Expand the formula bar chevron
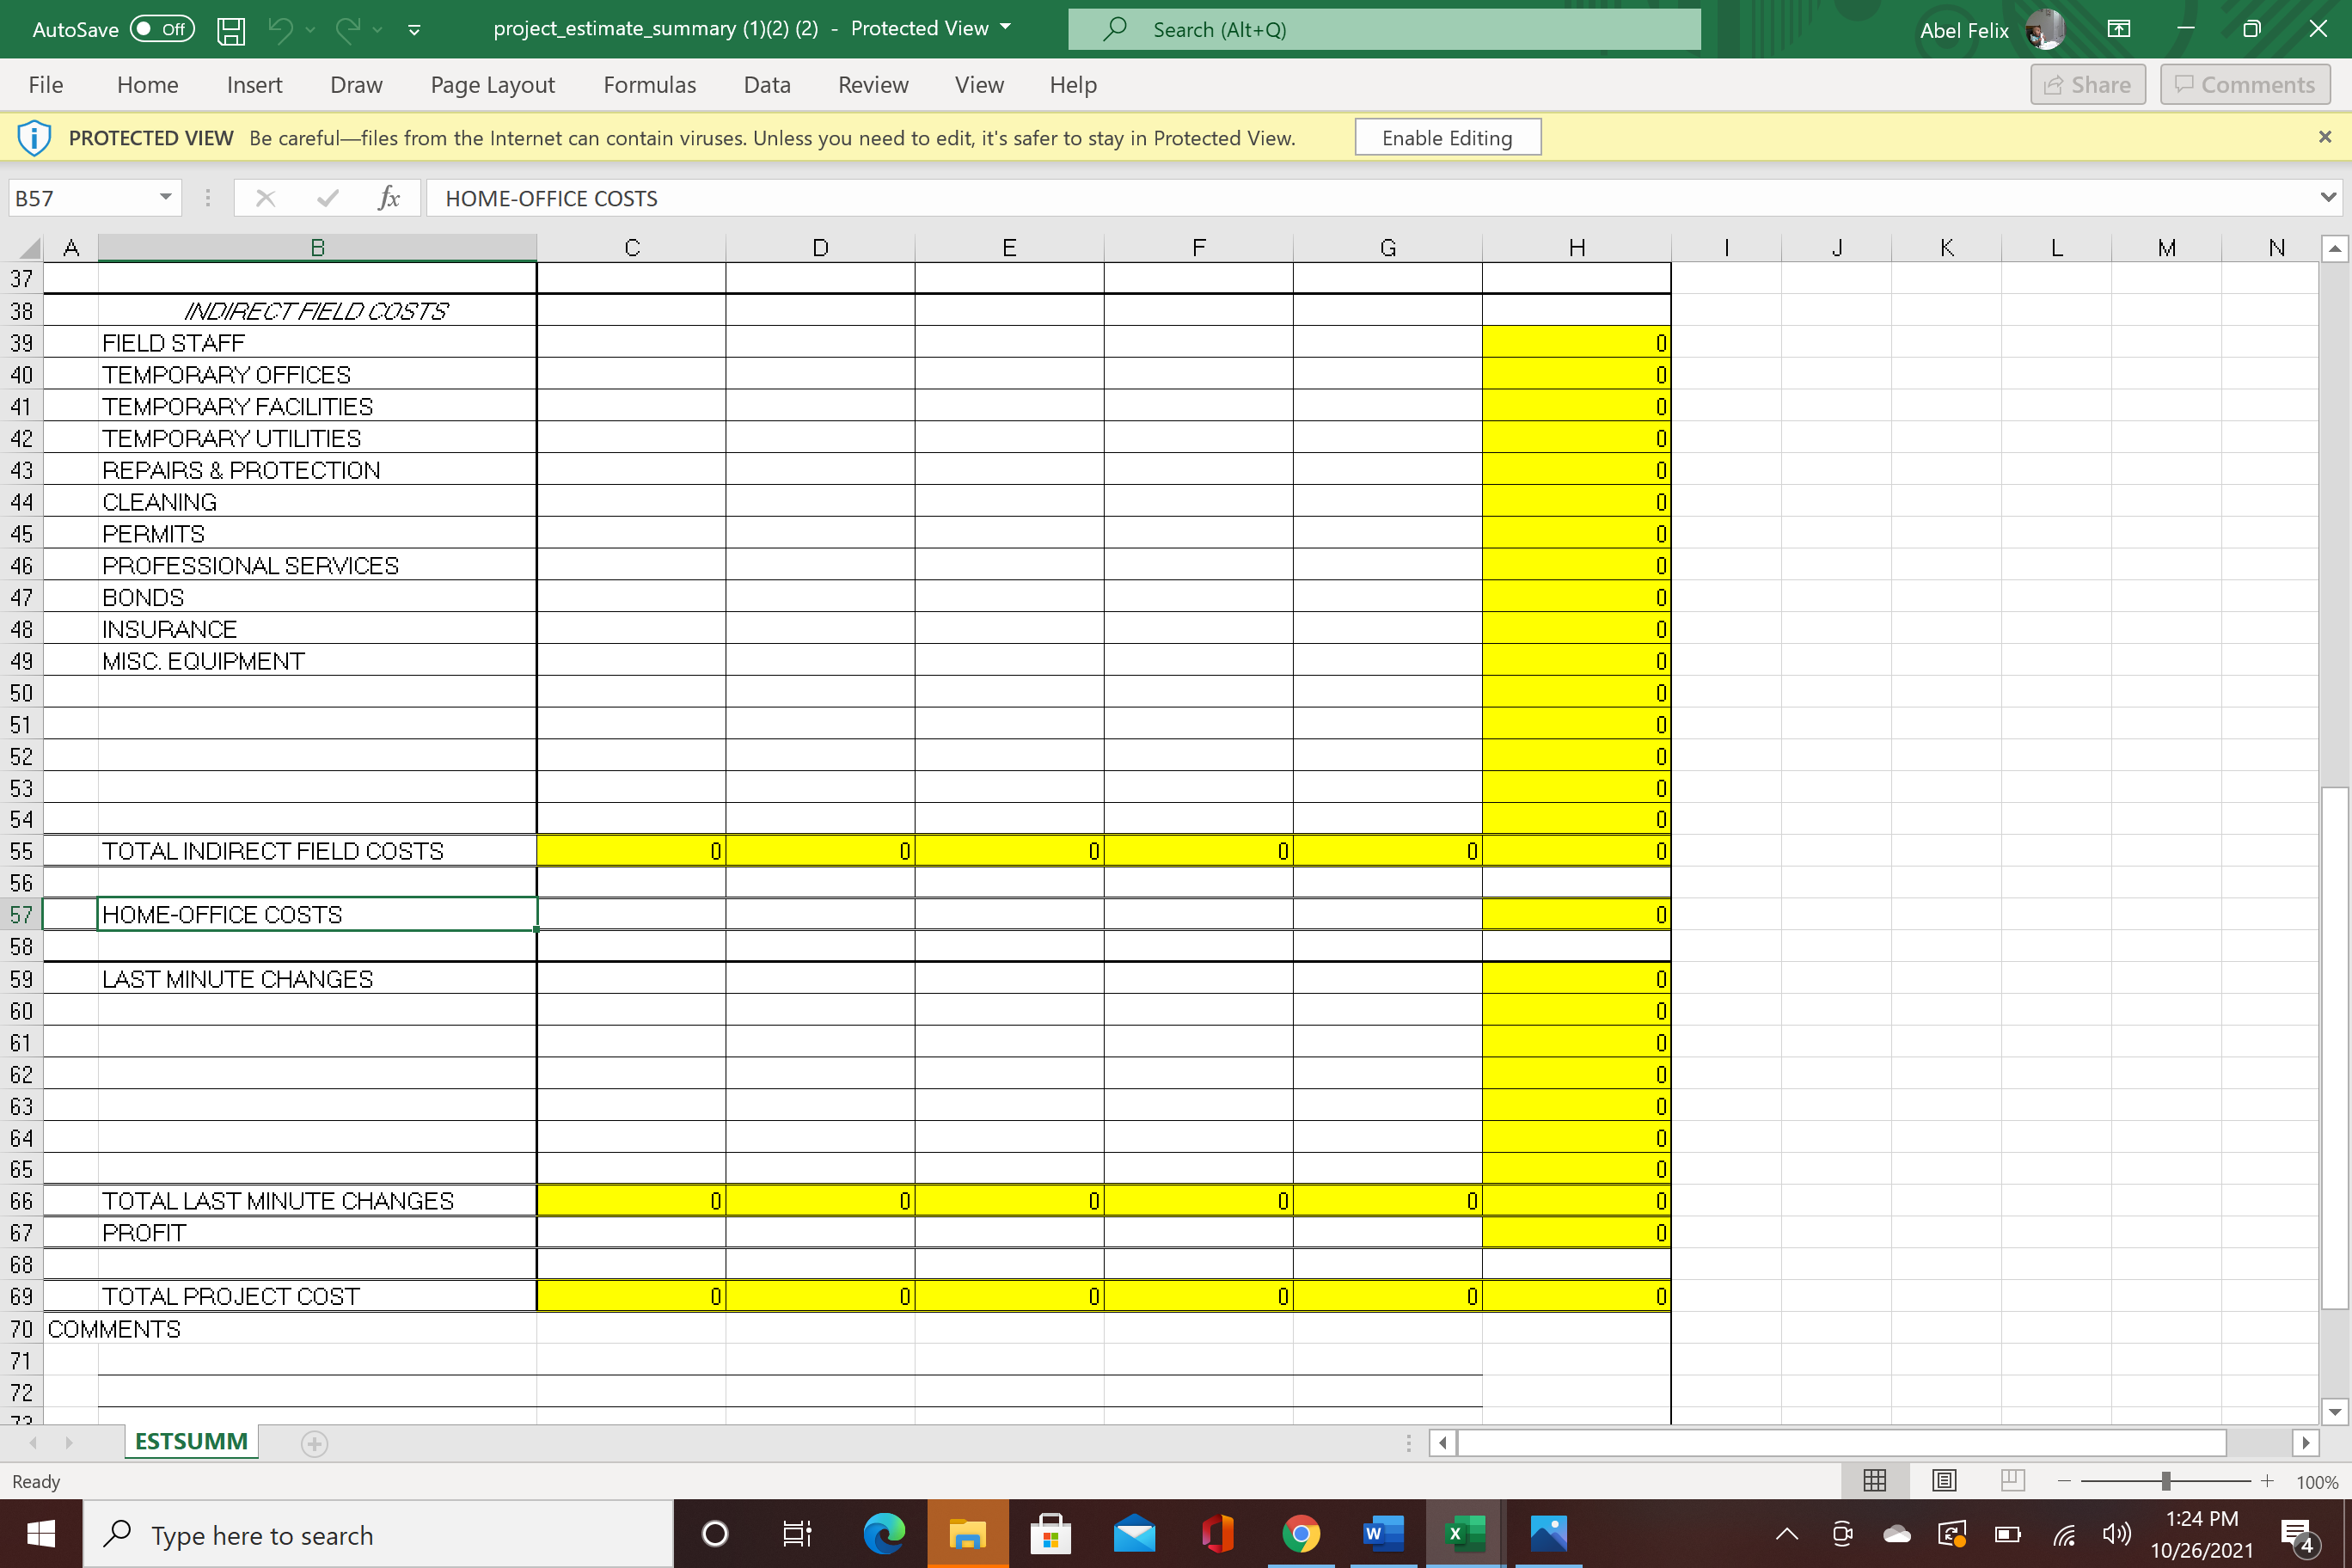This screenshot has height=1568, width=2352. pos(2328,198)
